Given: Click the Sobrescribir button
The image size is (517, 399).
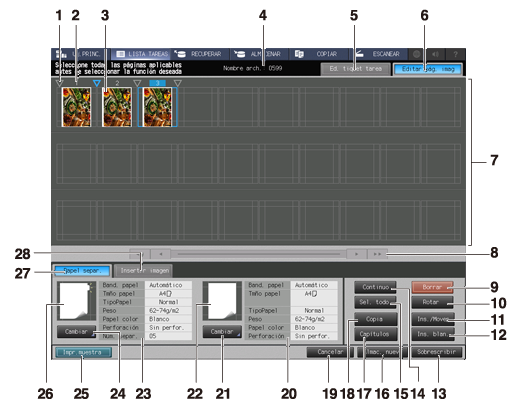Looking at the screenshot, I should click(x=437, y=352).
